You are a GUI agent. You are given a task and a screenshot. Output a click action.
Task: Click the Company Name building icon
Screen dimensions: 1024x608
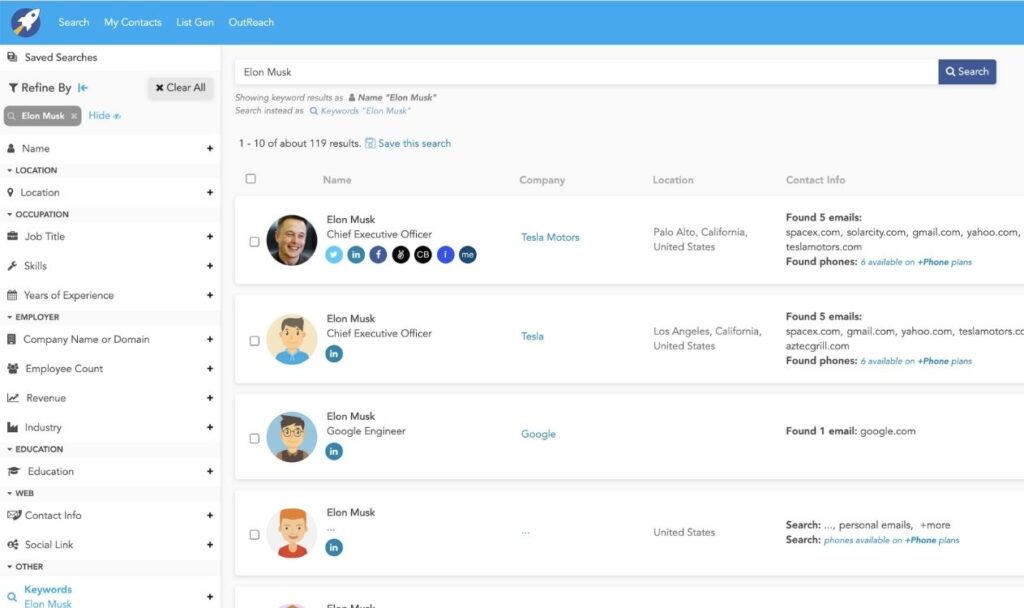[11, 339]
